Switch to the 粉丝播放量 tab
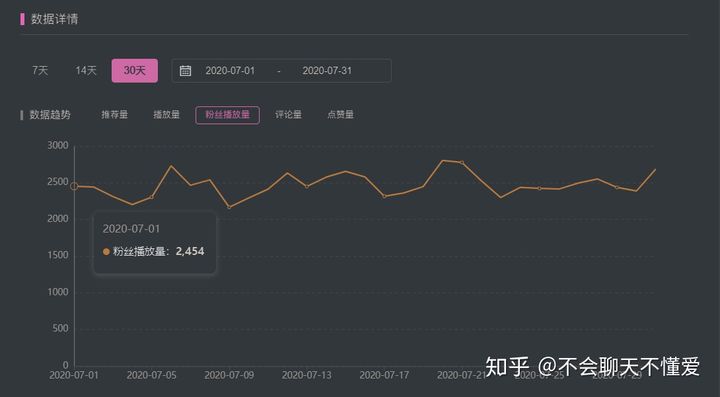The width and height of the screenshot is (720, 397). click(x=227, y=115)
